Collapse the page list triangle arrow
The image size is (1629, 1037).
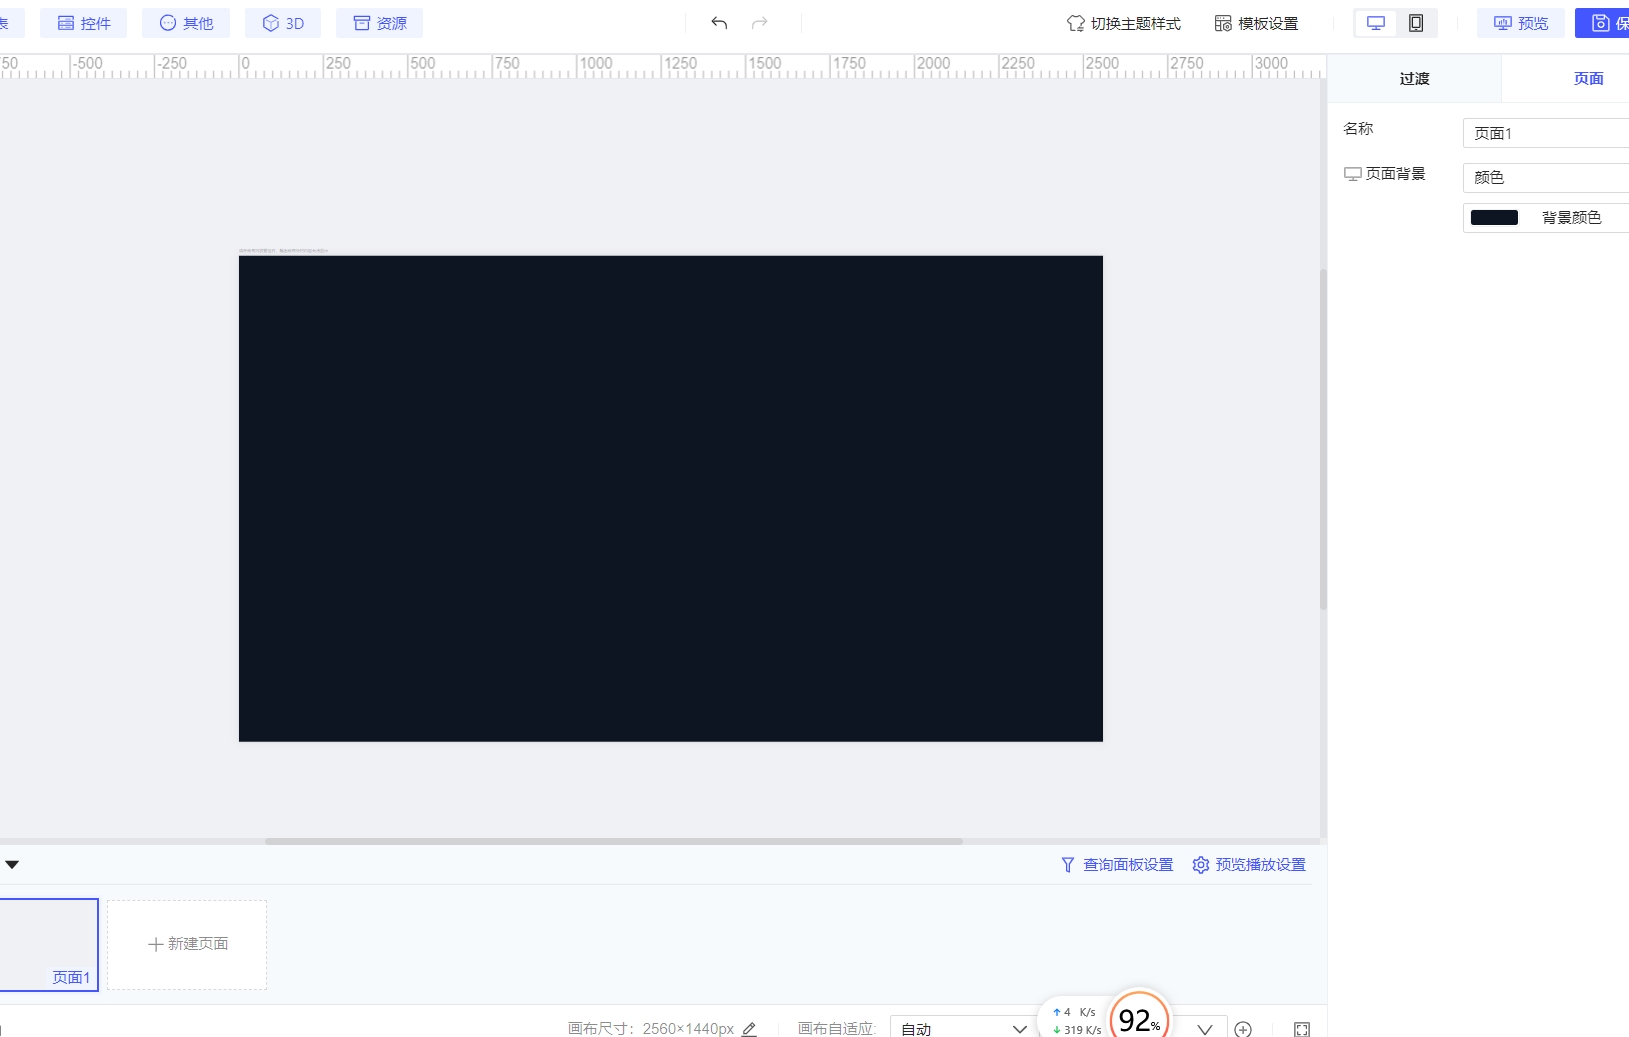[x=12, y=865]
